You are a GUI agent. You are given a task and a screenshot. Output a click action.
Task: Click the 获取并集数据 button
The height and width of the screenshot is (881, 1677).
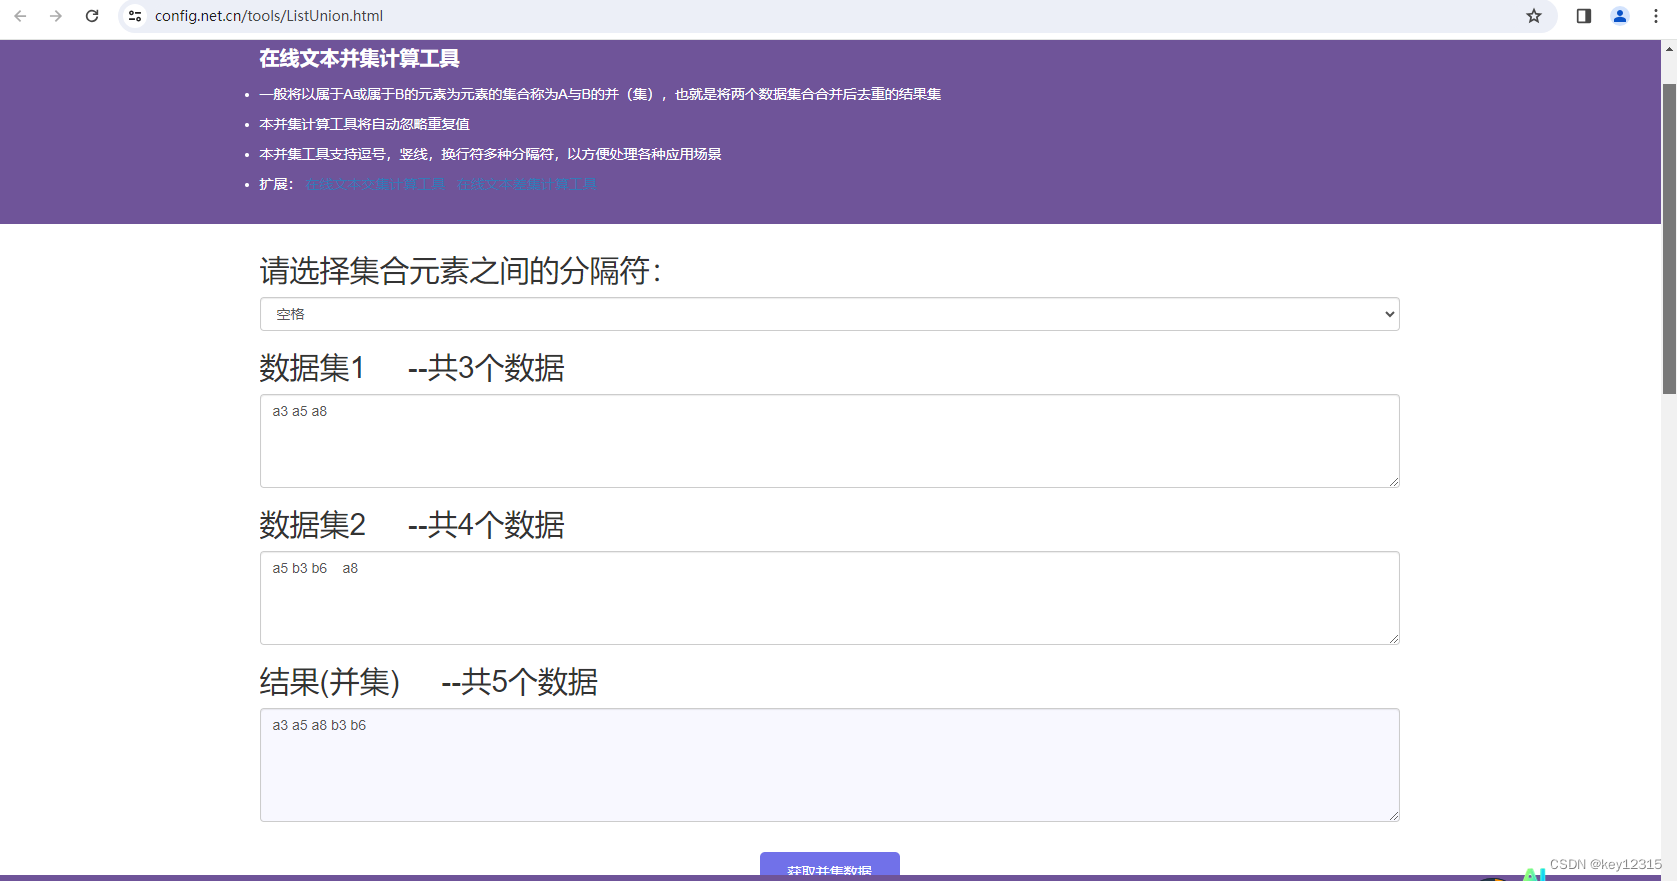(829, 866)
